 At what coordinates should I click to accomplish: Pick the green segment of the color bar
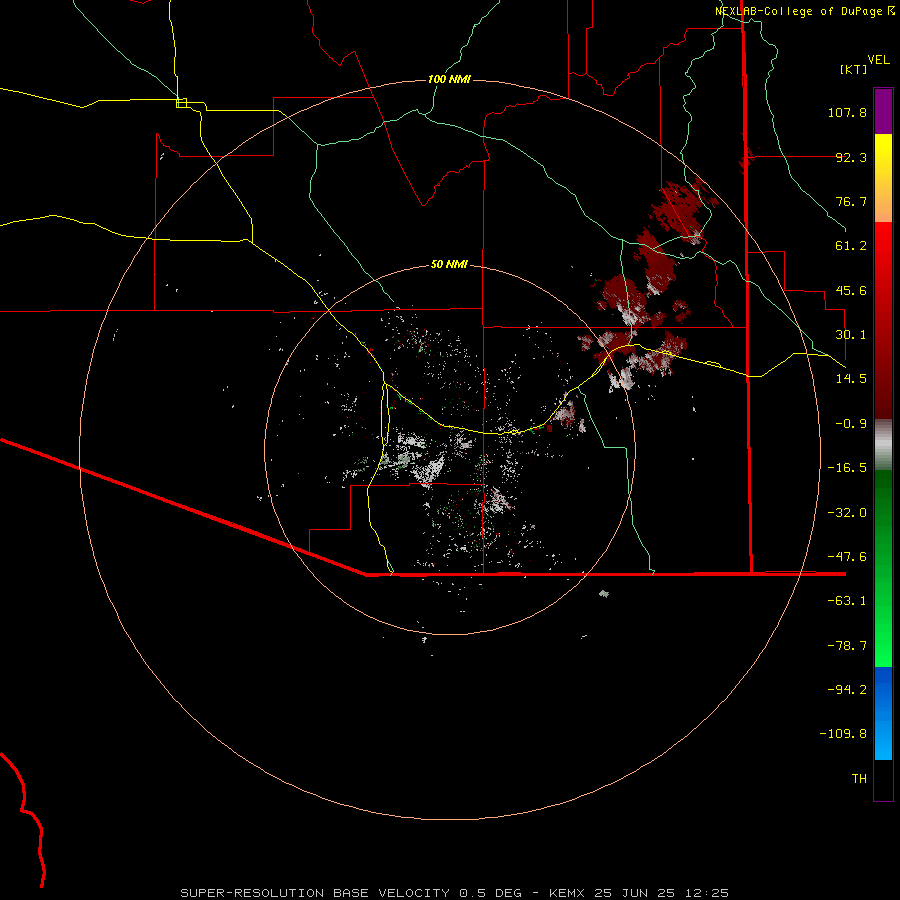tap(883, 568)
